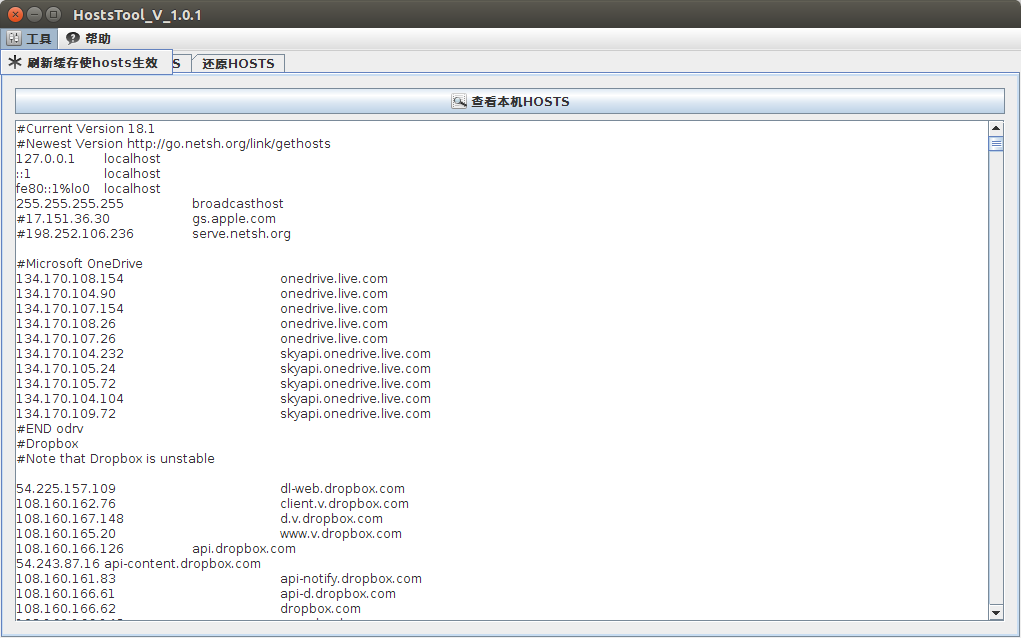The width and height of the screenshot is (1021, 638).
Task: Click the line '#Current Version 18.1'
Action: [86, 129]
